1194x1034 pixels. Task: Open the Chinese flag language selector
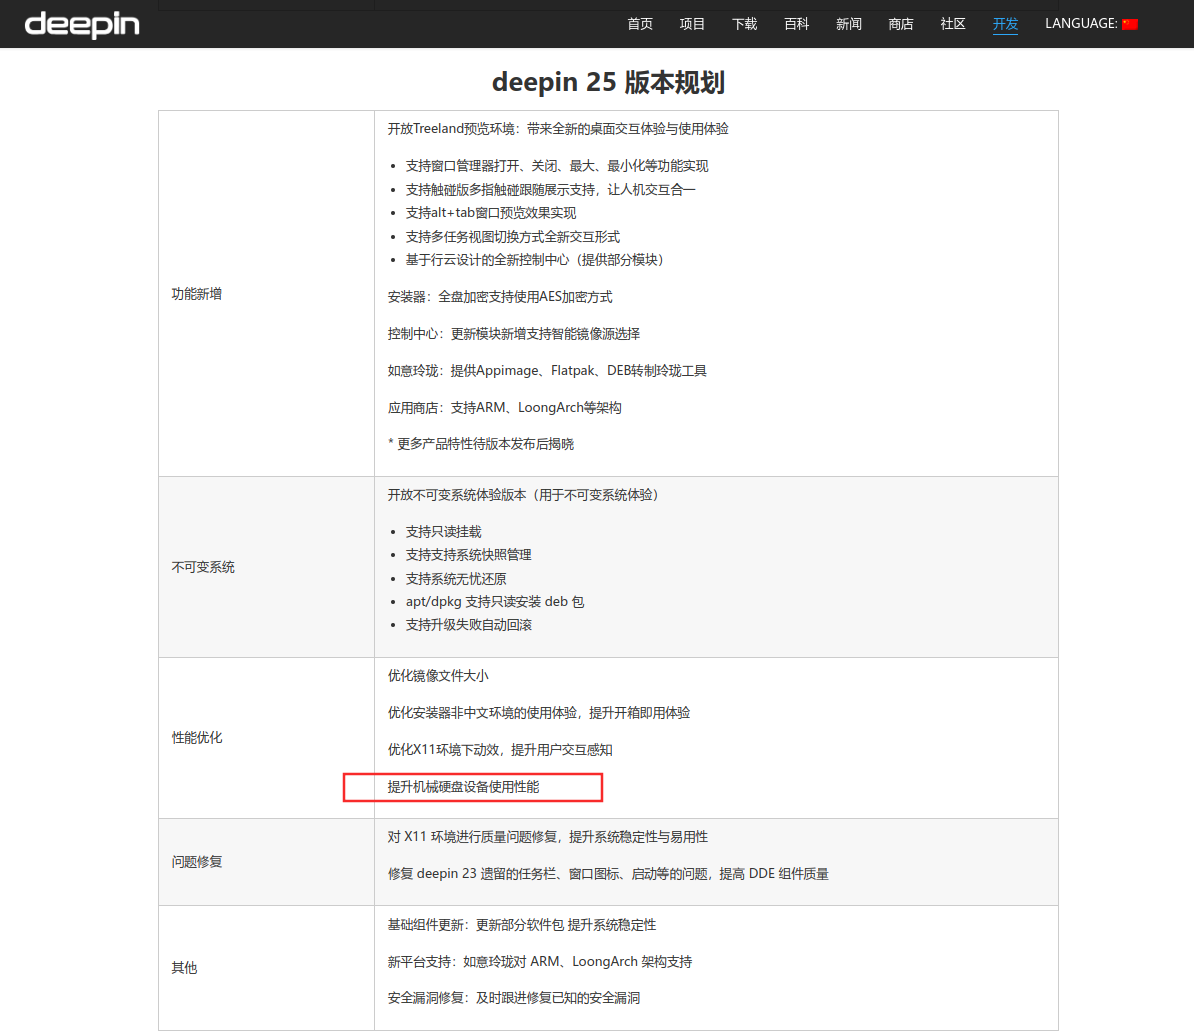click(1130, 24)
